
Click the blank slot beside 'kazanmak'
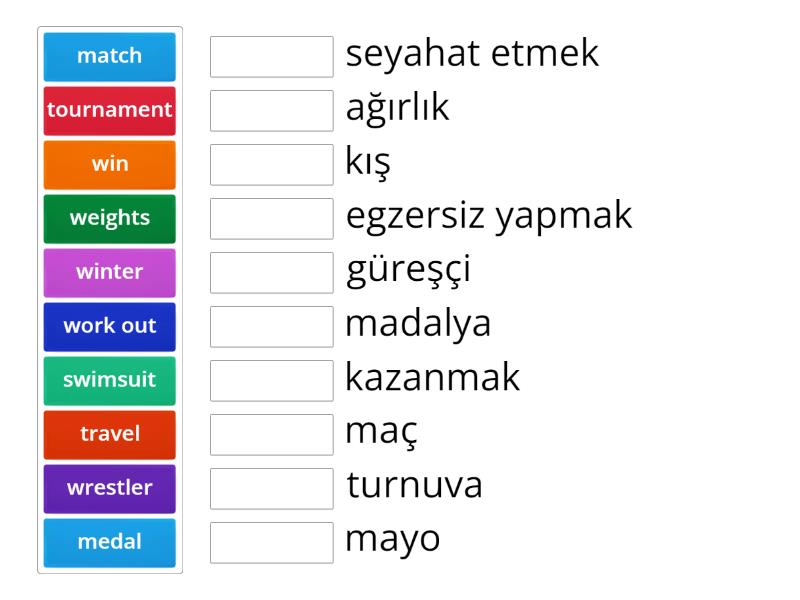[x=272, y=381]
